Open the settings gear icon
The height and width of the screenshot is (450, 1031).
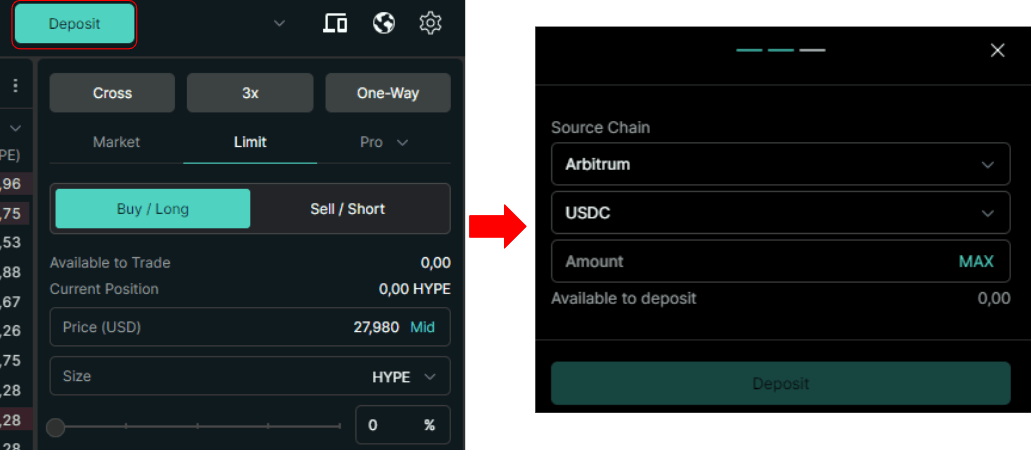pos(430,23)
